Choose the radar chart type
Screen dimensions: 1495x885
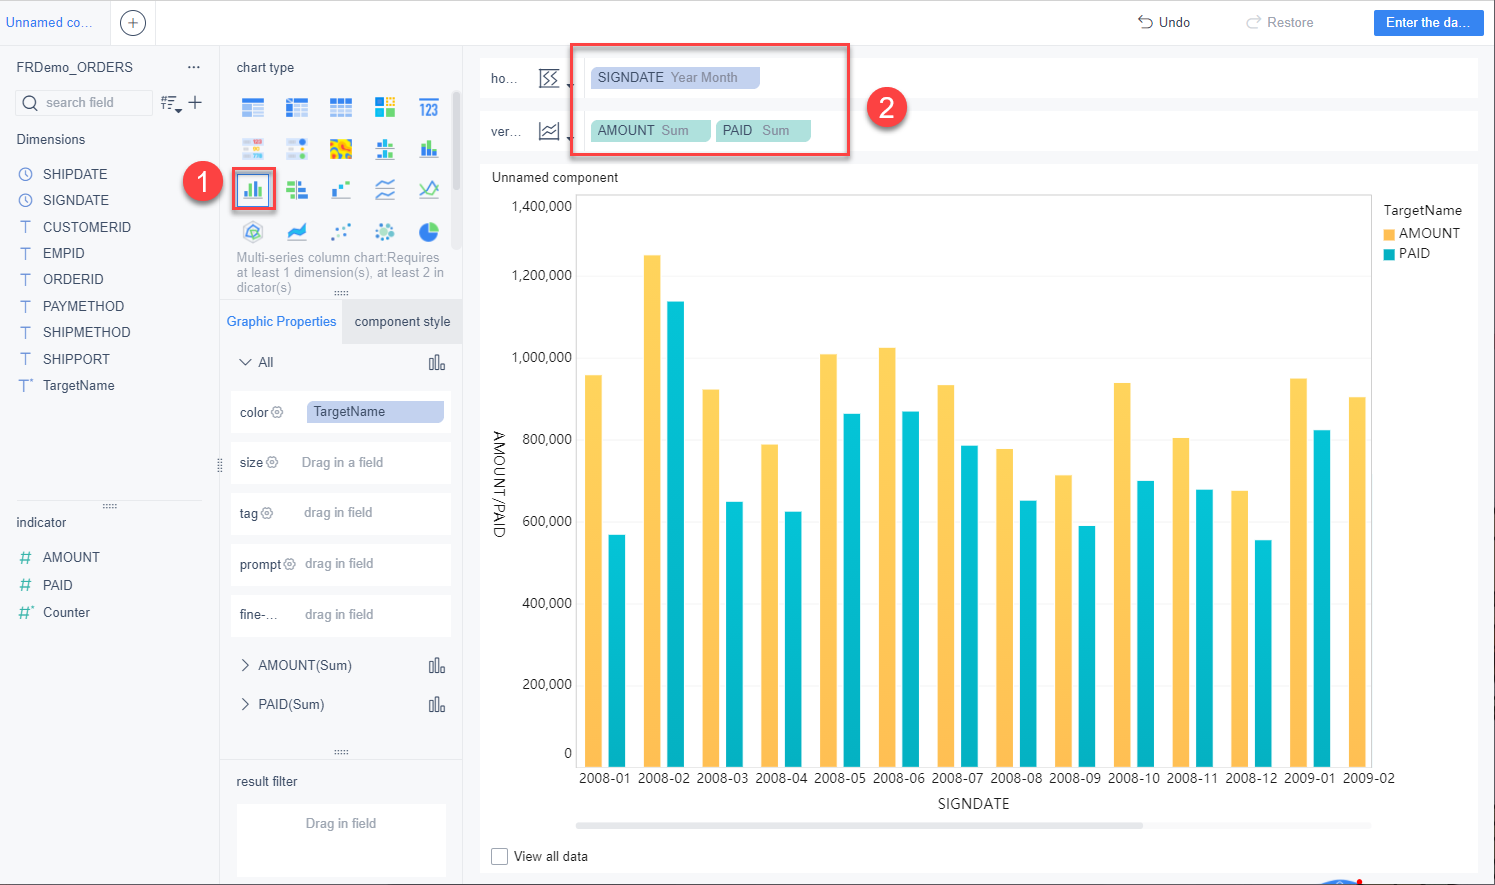253,232
